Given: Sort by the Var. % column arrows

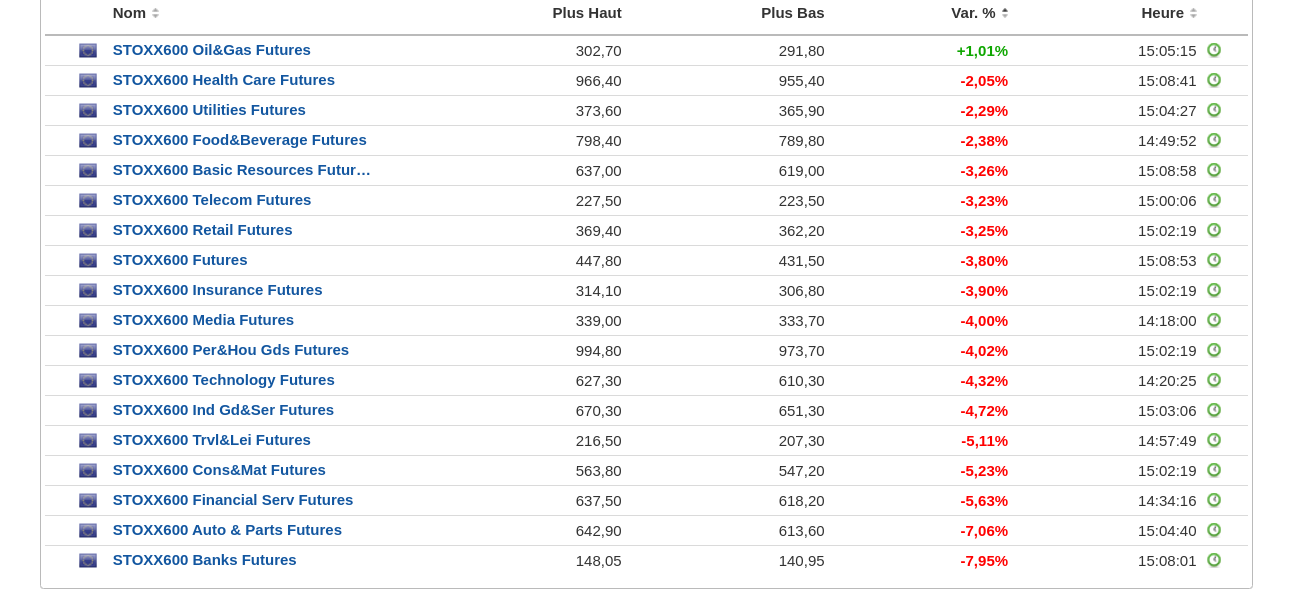Looking at the screenshot, I should pyautogui.click(x=1004, y=13).
